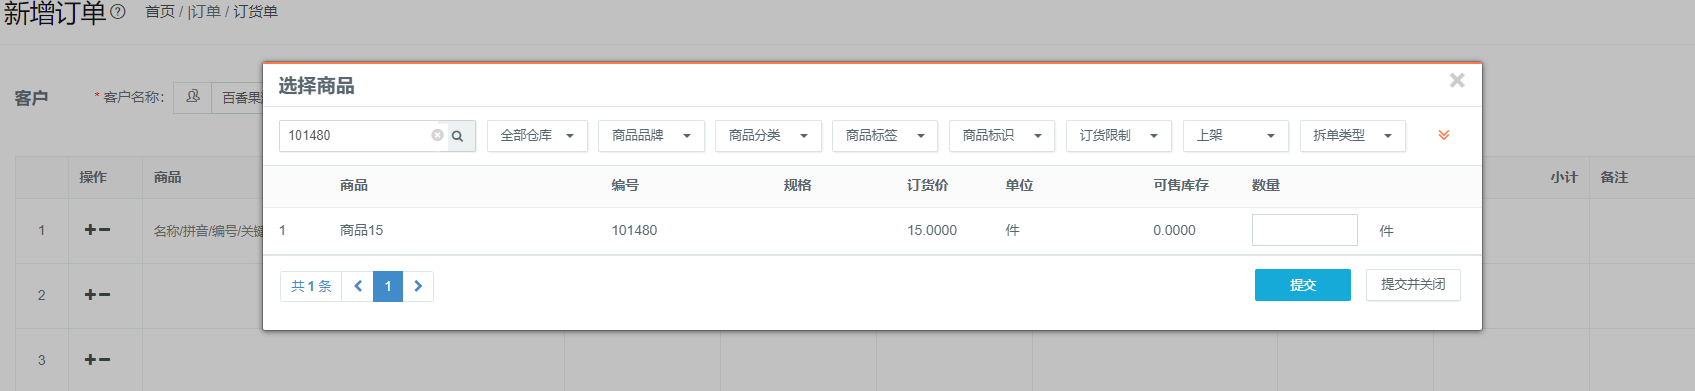The height and width of the screenshot is (391, 1695).
Task: Add a row in order line 3
Action: tap(90, 360)
